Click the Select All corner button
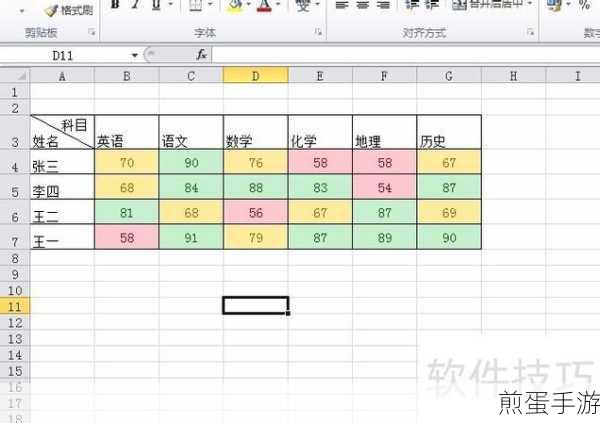The image size is (600, 423). pyautogui.click(x=15, y=75)
